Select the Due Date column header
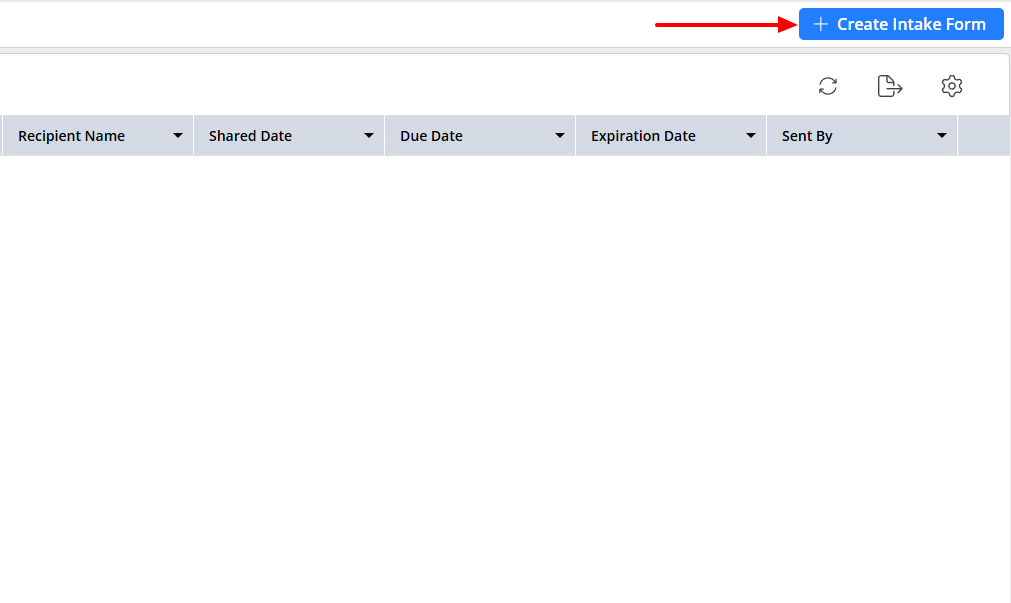 tap(430, 135)
